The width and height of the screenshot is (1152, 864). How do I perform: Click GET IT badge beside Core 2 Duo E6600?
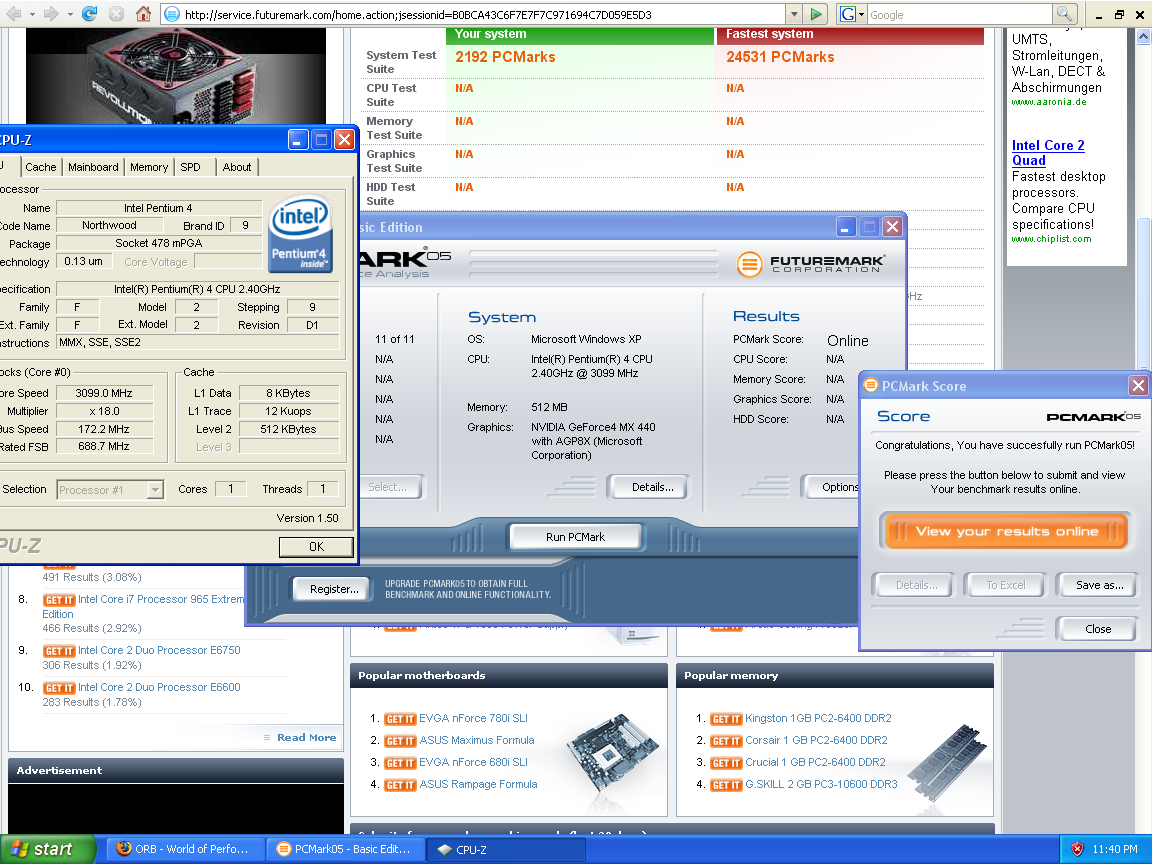pyautogui.click(x=59, y=688)
